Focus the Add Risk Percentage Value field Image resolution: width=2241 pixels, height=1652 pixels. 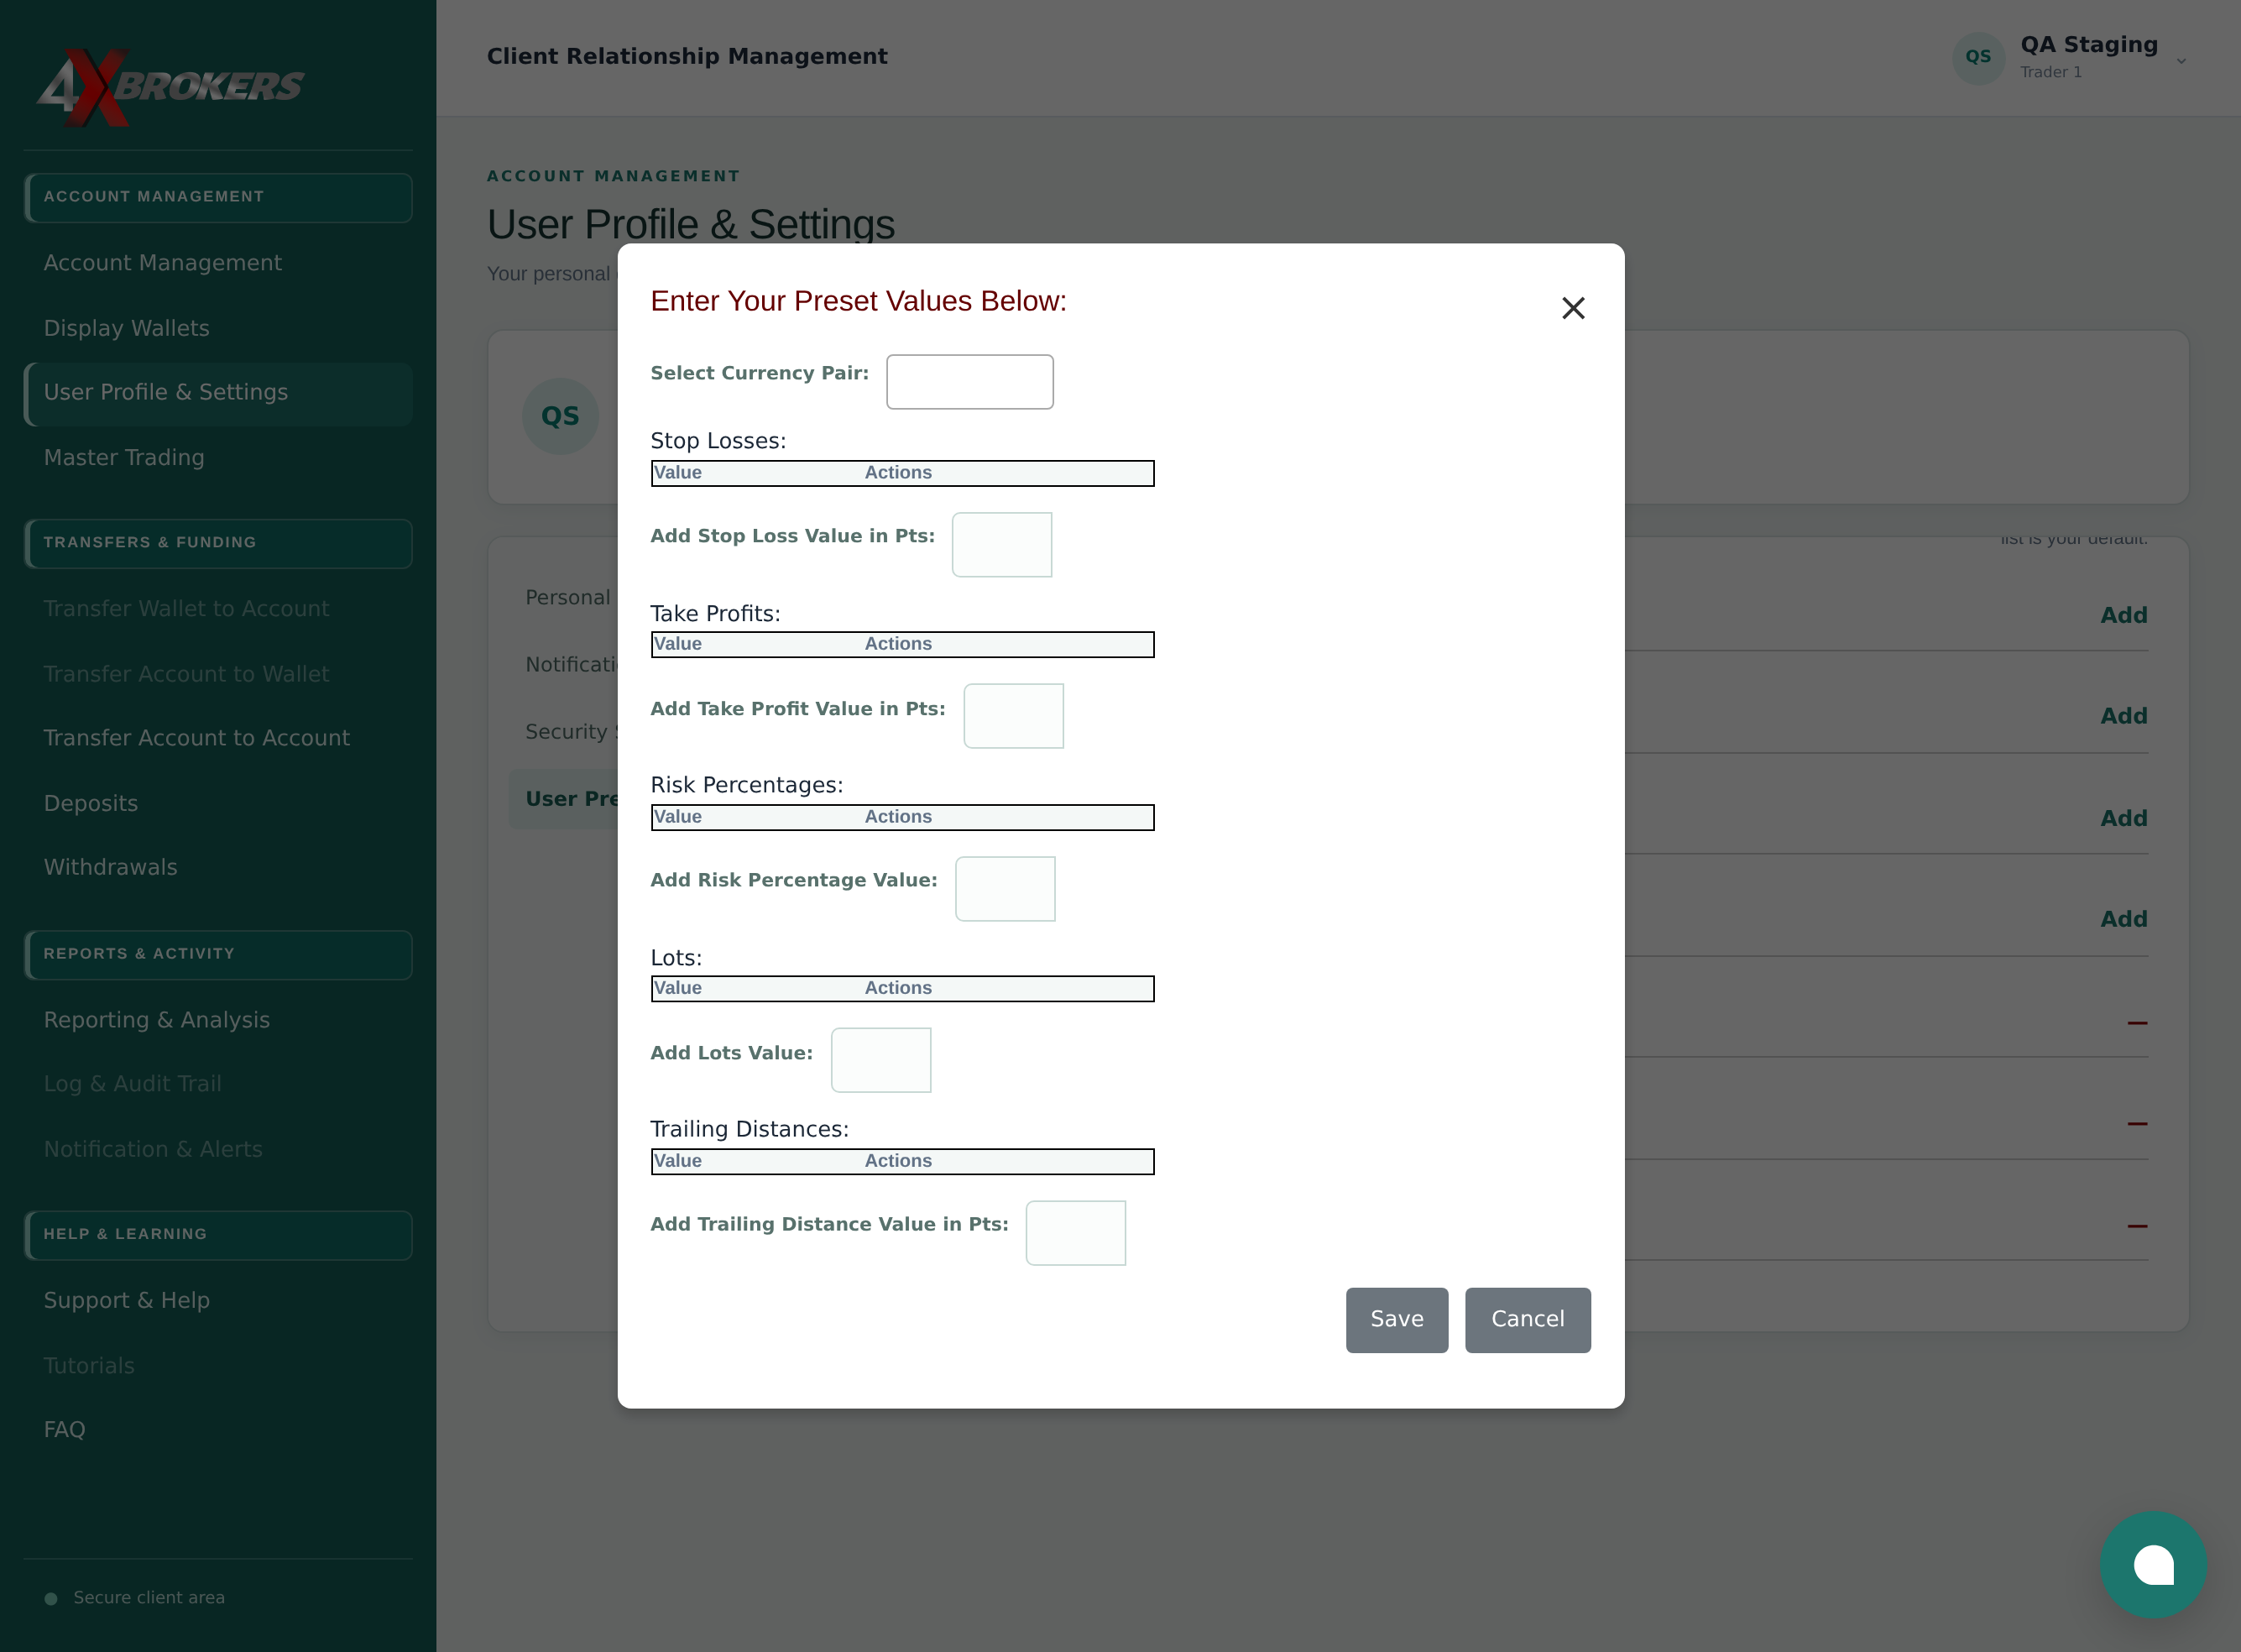coord(1005,889)
